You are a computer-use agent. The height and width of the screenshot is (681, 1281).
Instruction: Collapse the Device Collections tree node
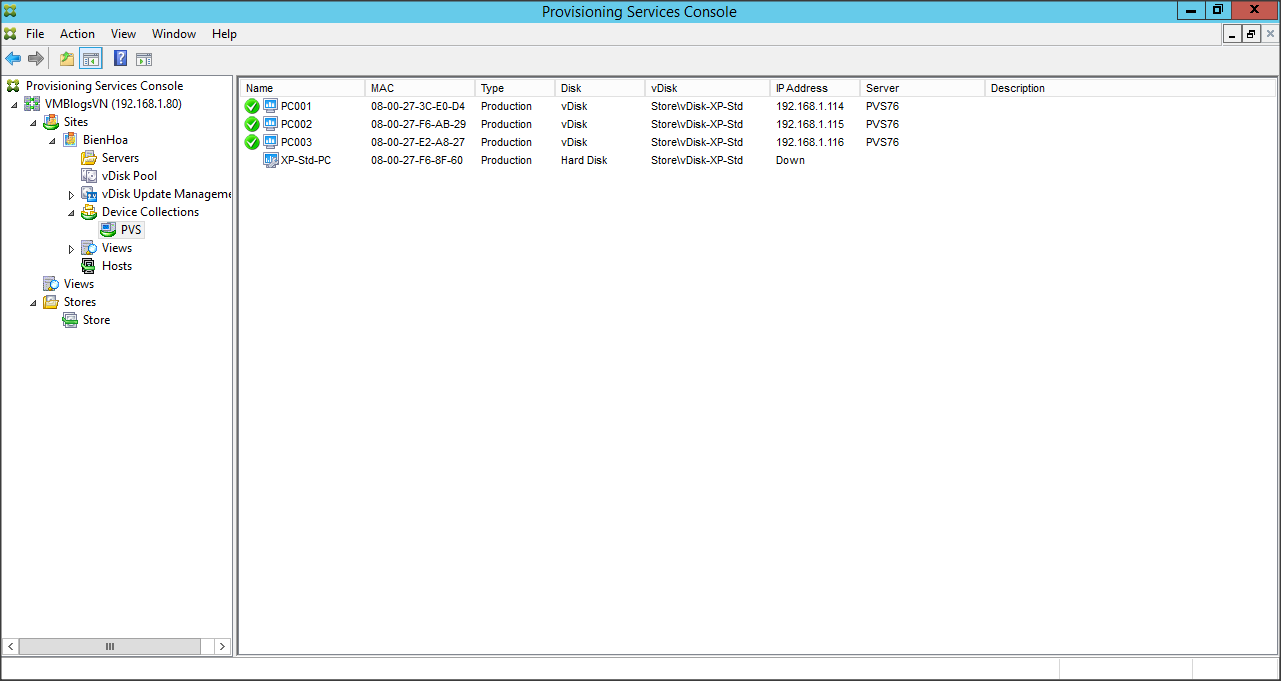pos(71,212)
